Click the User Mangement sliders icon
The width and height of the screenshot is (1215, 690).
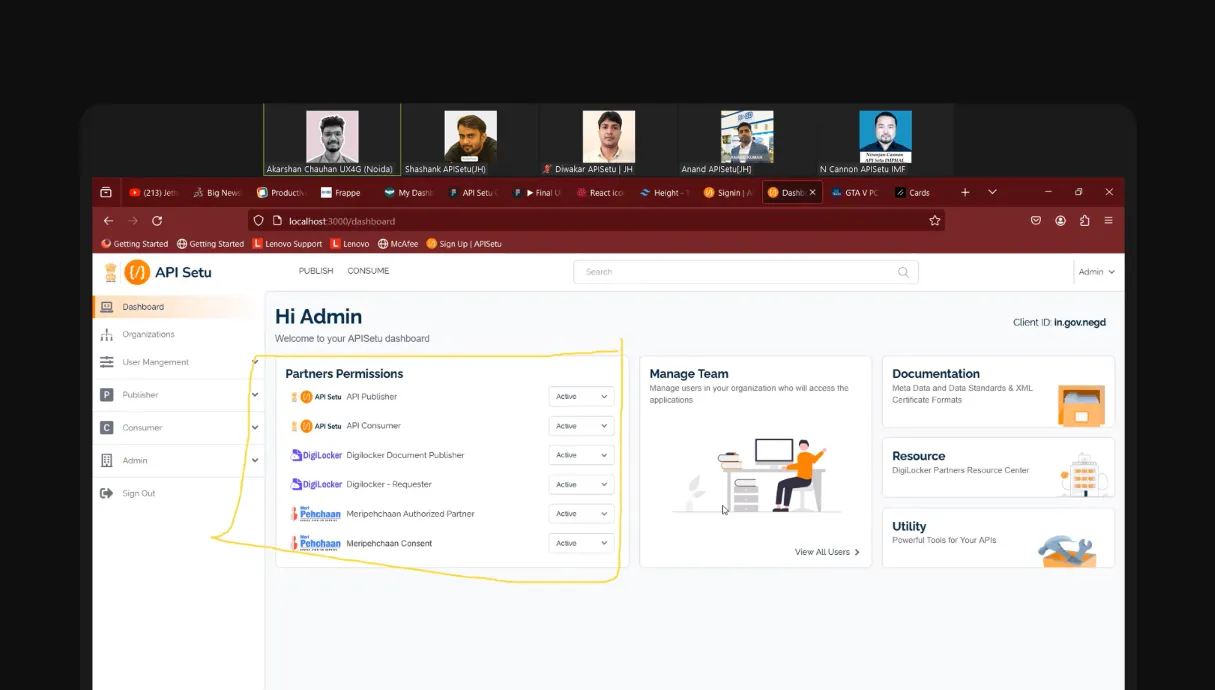click(x=107, y=362)
